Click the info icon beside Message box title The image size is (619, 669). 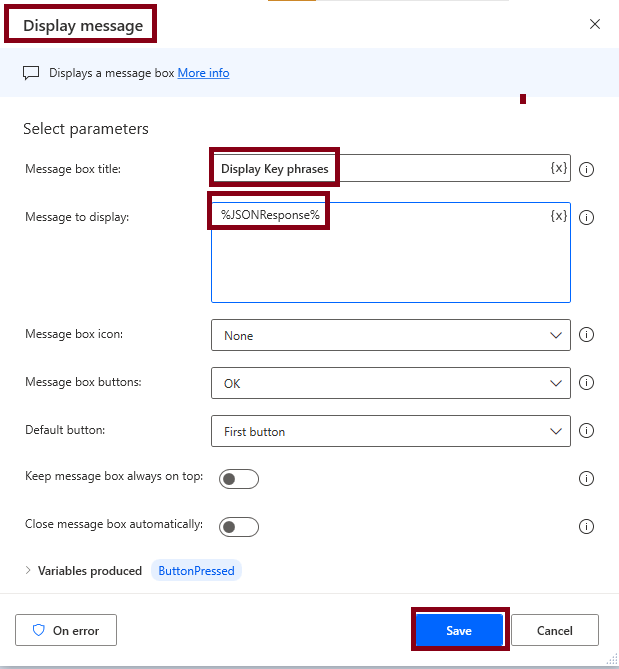587,169
